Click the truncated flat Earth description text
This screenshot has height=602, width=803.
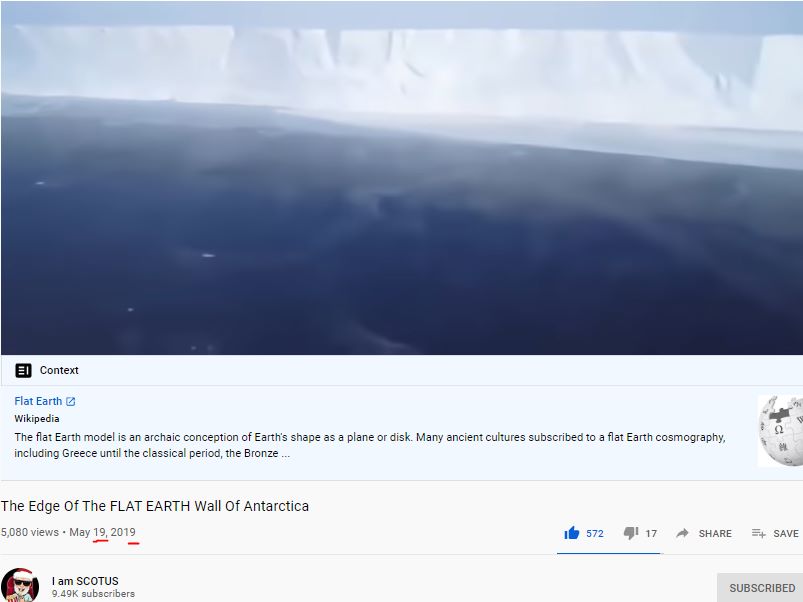pos(370,445)
